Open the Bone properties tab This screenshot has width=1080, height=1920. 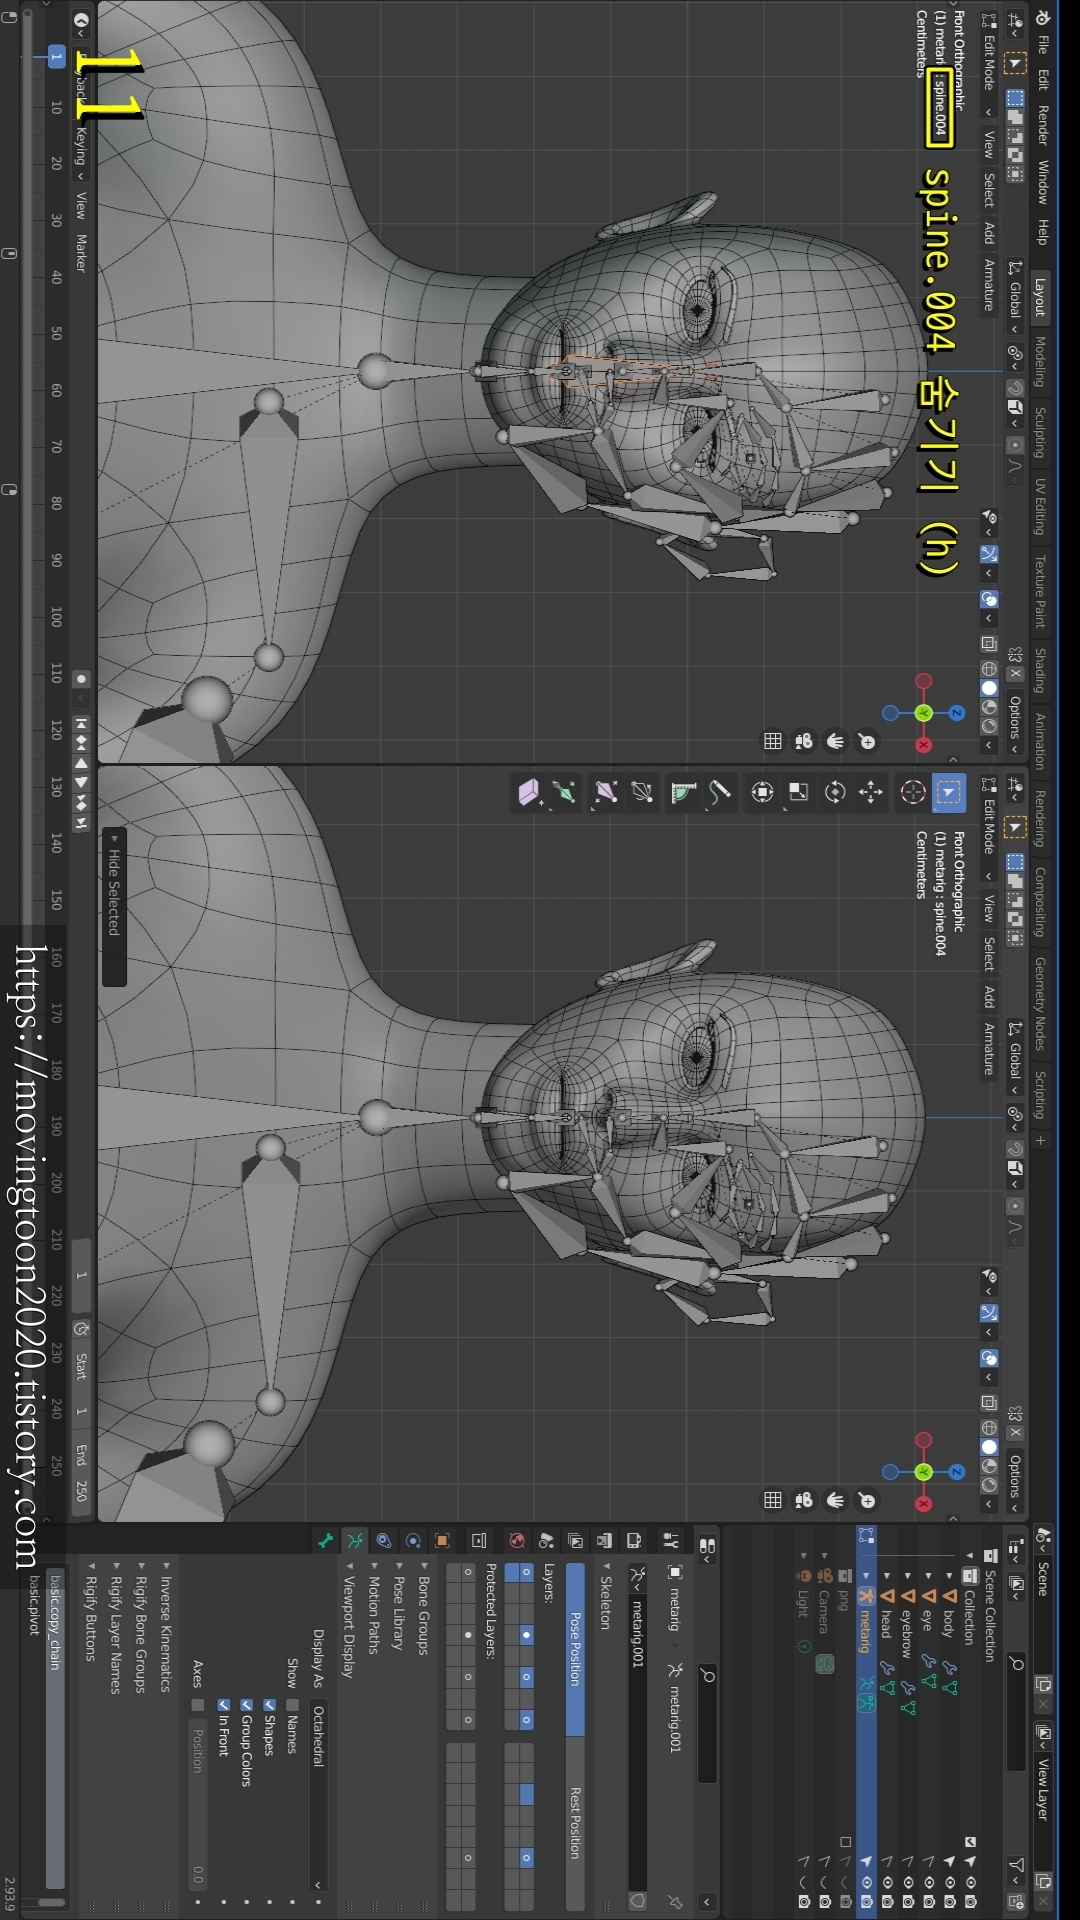pos(324,1541)
